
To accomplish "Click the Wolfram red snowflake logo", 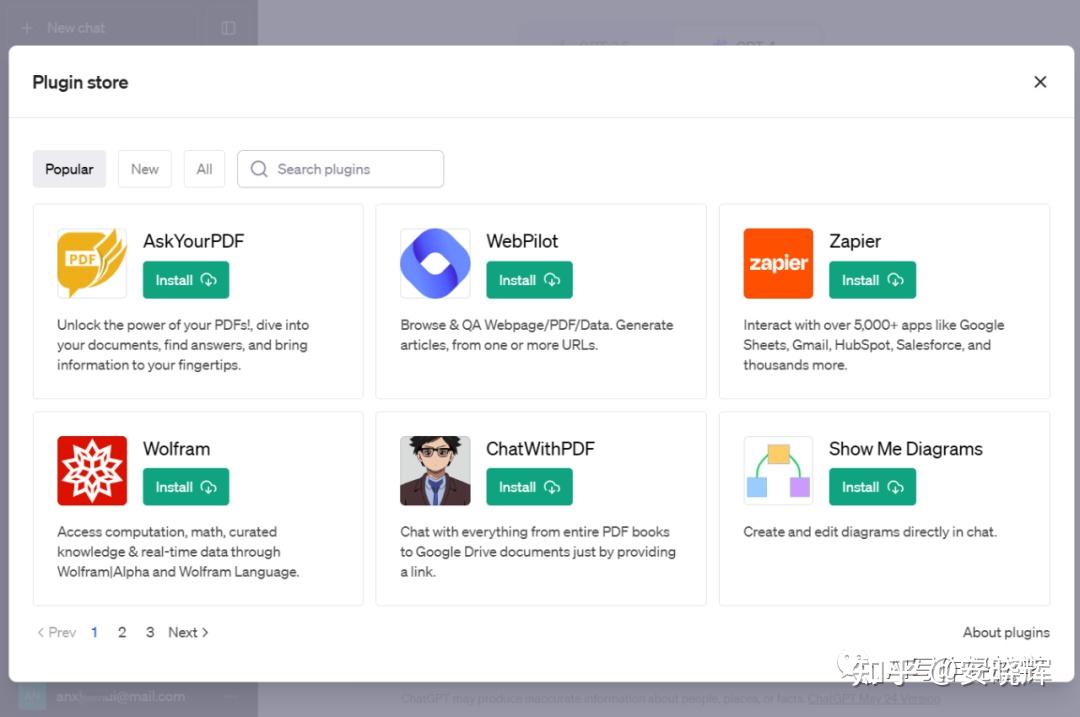I will [x=92, y=470].
